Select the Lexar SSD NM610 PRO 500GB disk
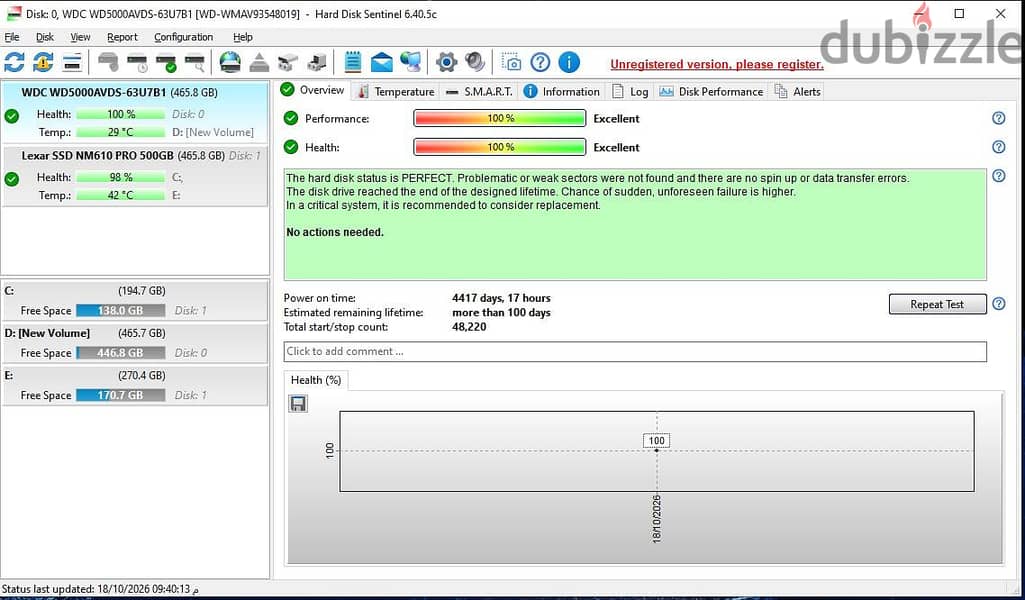This screenshot has width=1025, height=600. [135, 175]
